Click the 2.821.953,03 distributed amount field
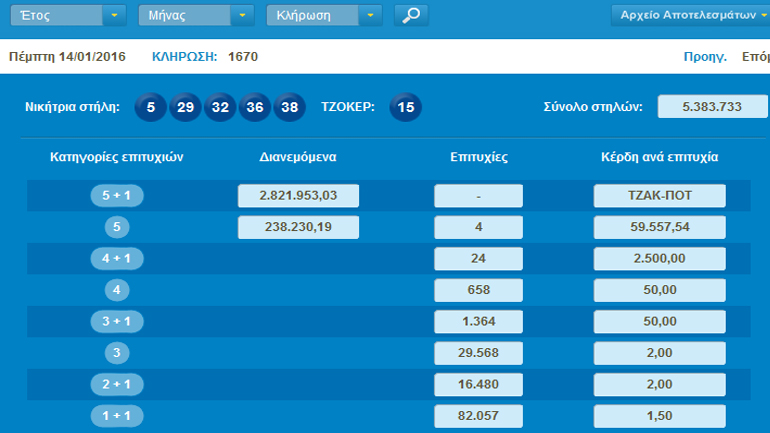The width and height of the screenshot is (770, 433). (x=298, y=196)
